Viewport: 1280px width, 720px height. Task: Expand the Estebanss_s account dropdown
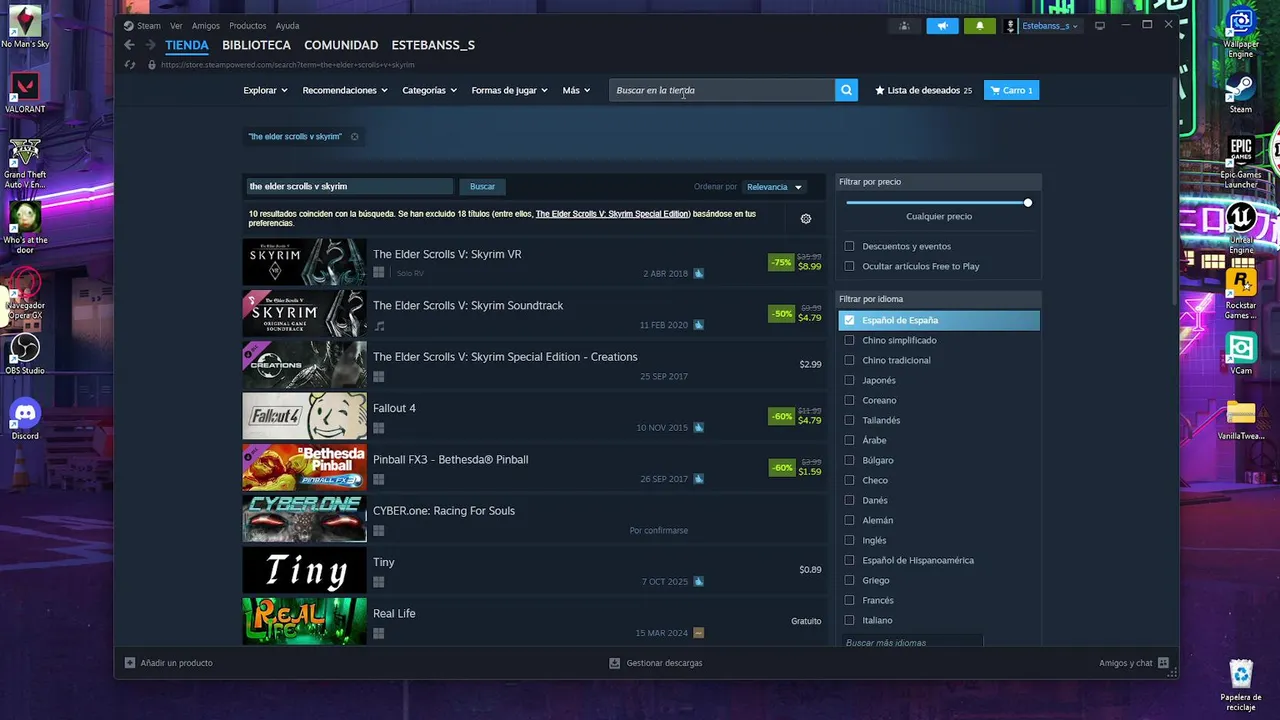click(x=1050, y=25)
